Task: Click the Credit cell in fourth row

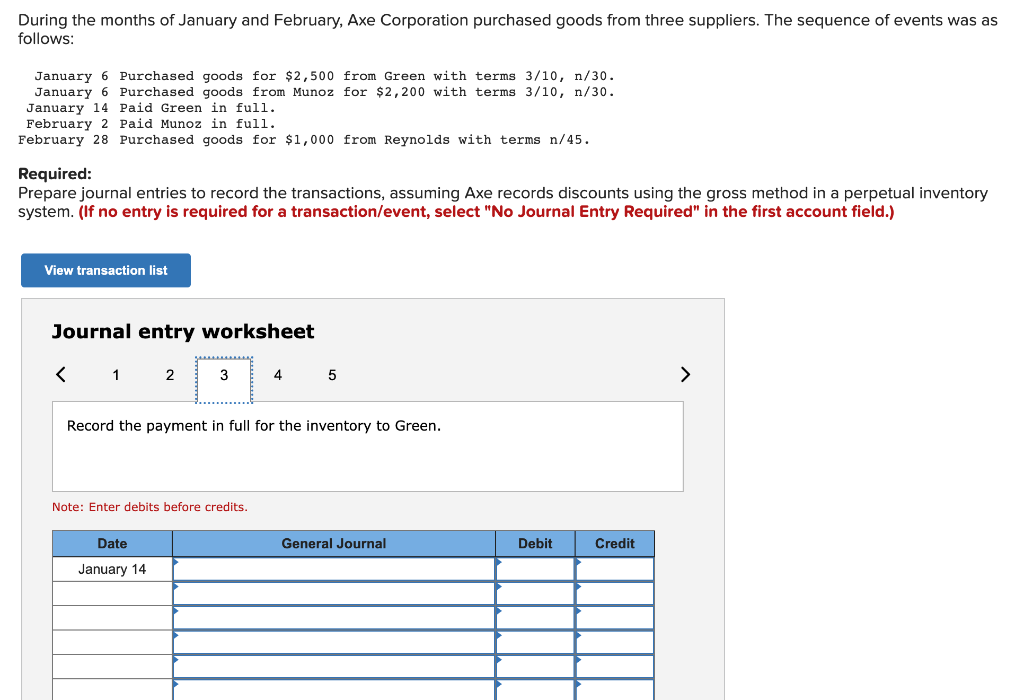Action: [x=615, y=642]
